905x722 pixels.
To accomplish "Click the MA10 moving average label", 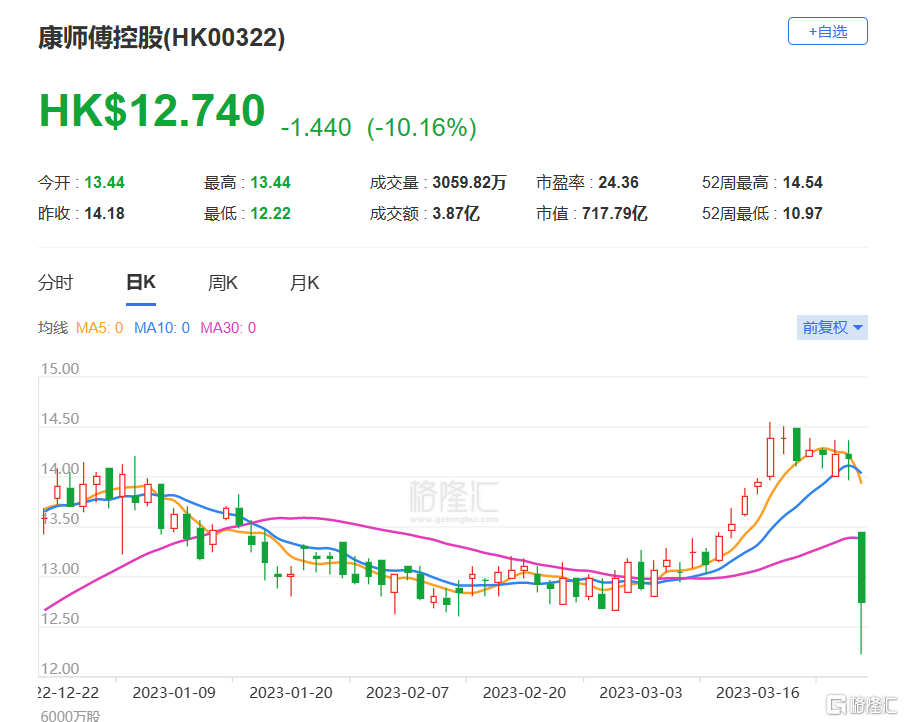I will [162, 328].
